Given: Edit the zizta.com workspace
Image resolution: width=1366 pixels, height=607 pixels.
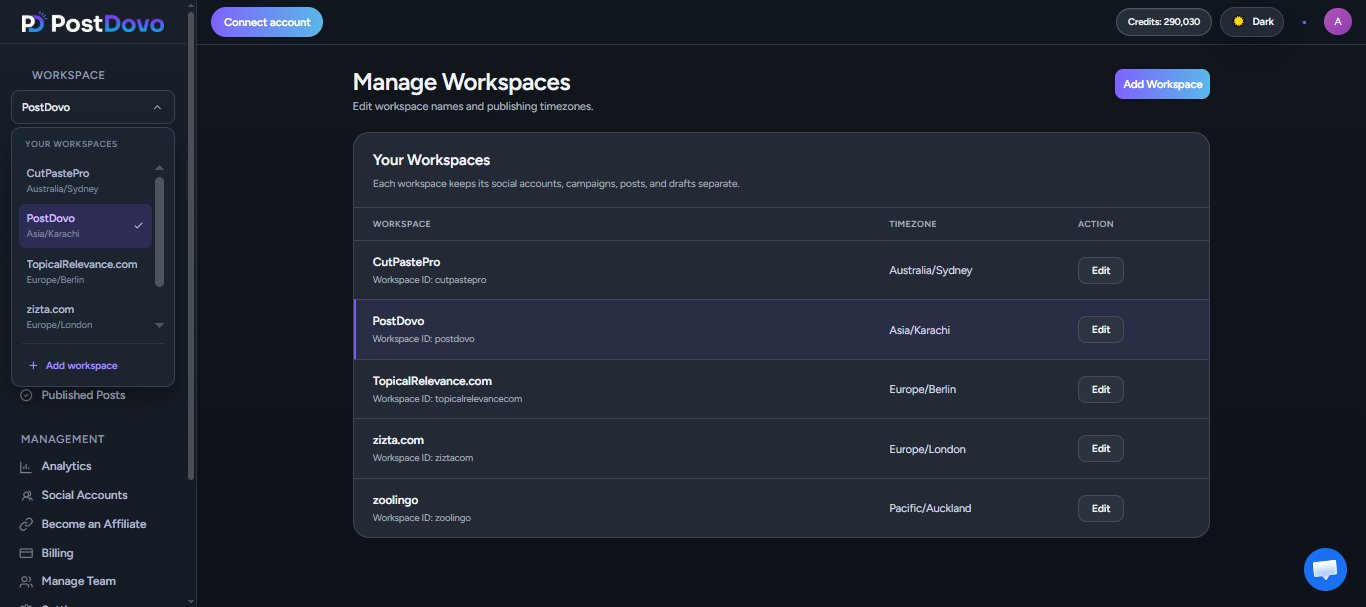Looking at the screenshot, I should click(1100, 449).
